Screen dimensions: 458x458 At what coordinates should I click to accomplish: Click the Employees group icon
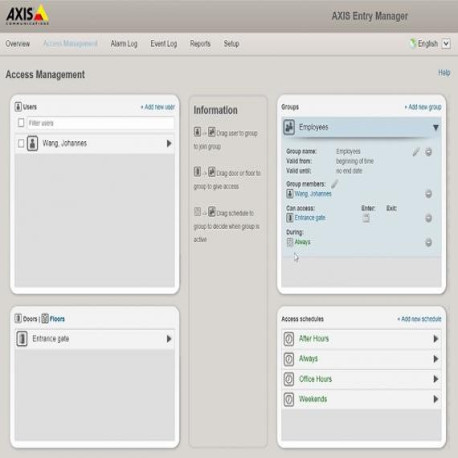tap(289, 127)
